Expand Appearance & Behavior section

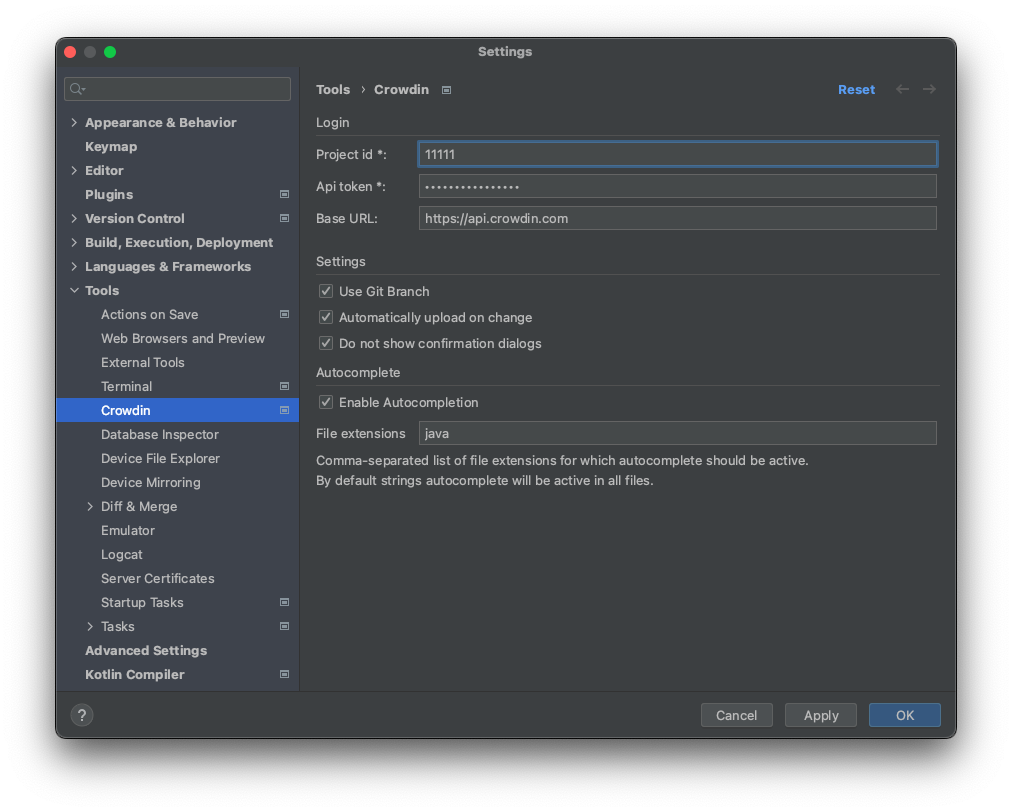(x=74, y=123)
